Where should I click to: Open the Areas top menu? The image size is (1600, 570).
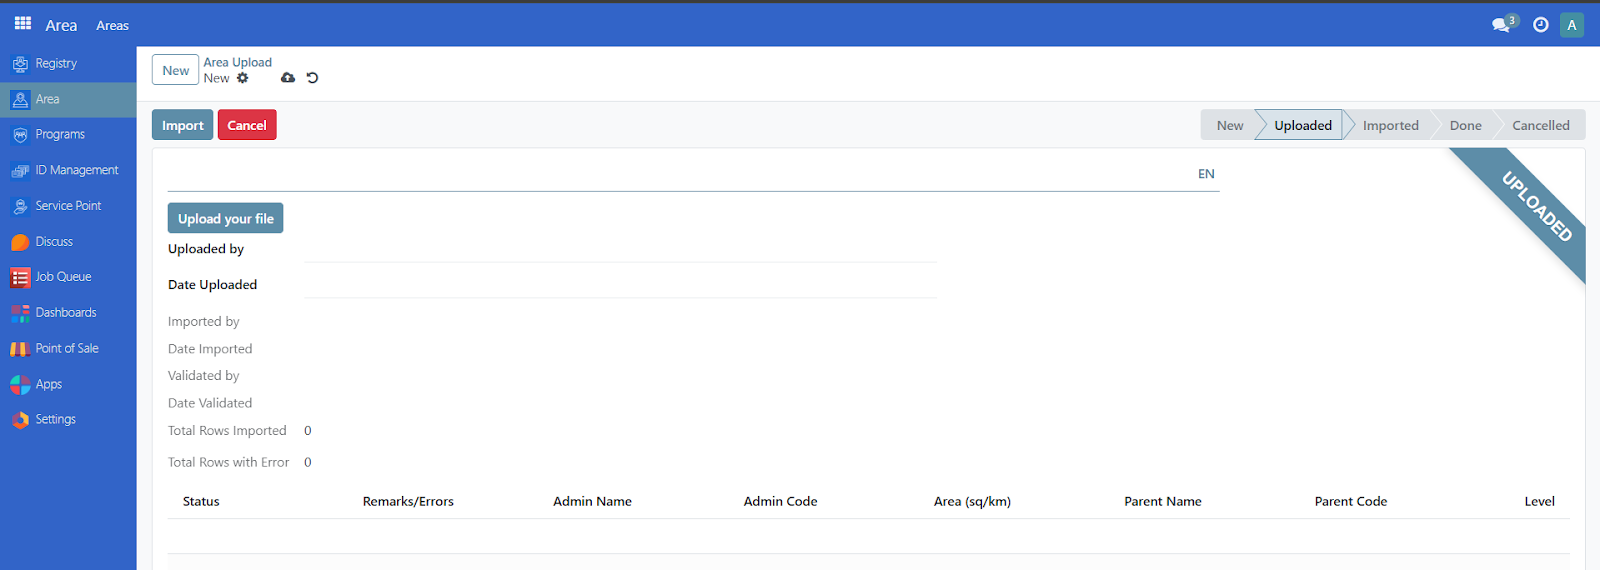pos(112,25)
